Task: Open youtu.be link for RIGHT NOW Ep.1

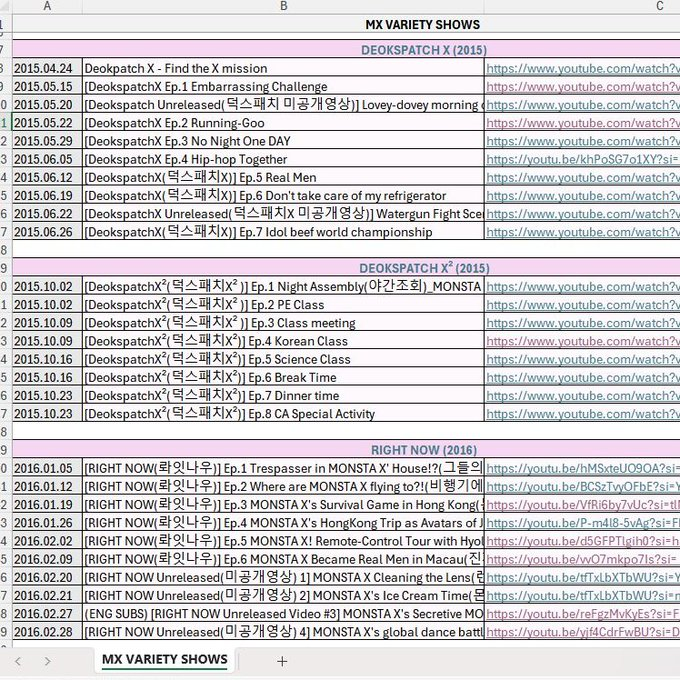Action: coord(582,468)
